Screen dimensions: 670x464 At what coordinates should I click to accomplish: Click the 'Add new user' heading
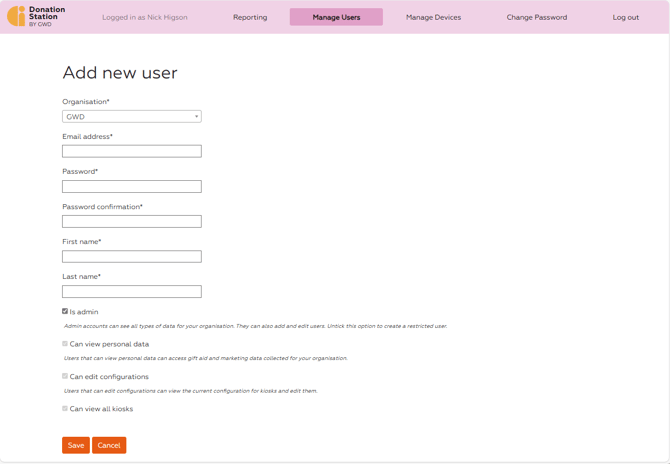(x=120, y=73)
